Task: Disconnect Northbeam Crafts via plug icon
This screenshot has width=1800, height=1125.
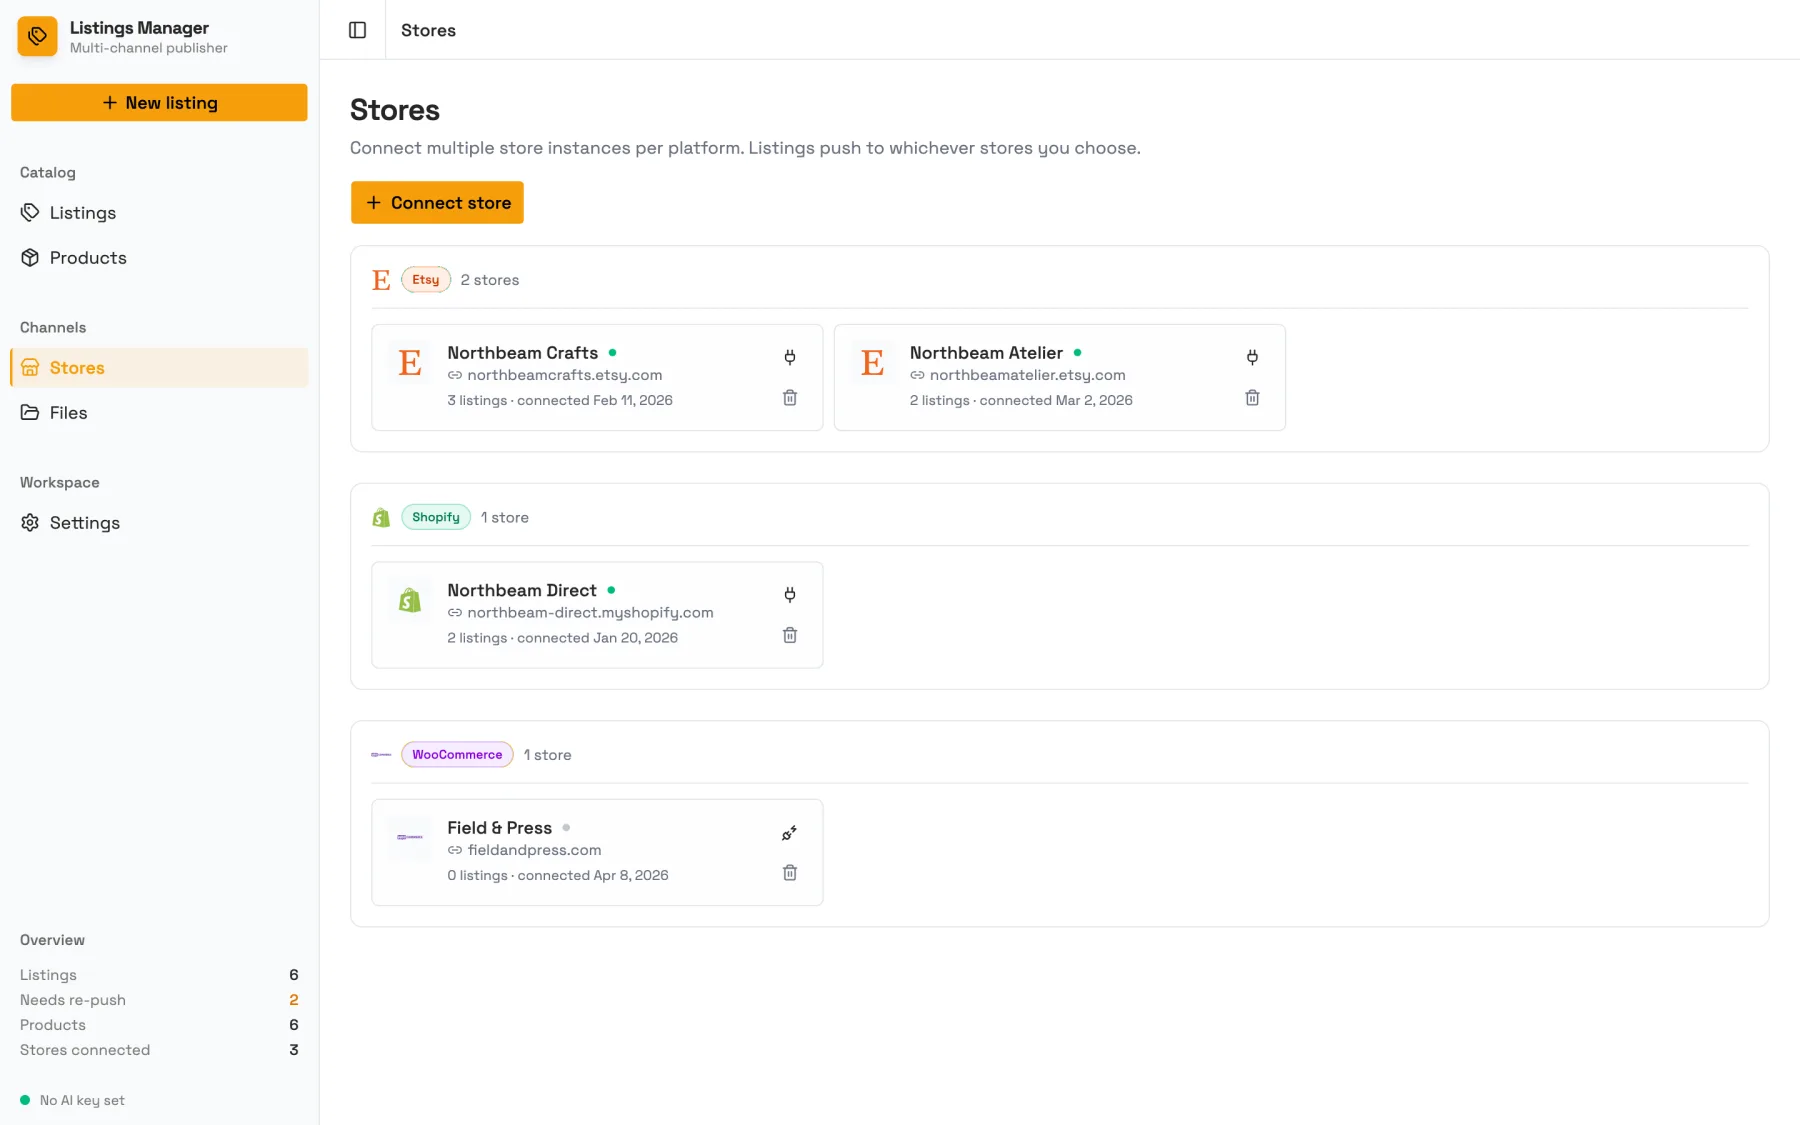Action: click(x=790, y=357)
